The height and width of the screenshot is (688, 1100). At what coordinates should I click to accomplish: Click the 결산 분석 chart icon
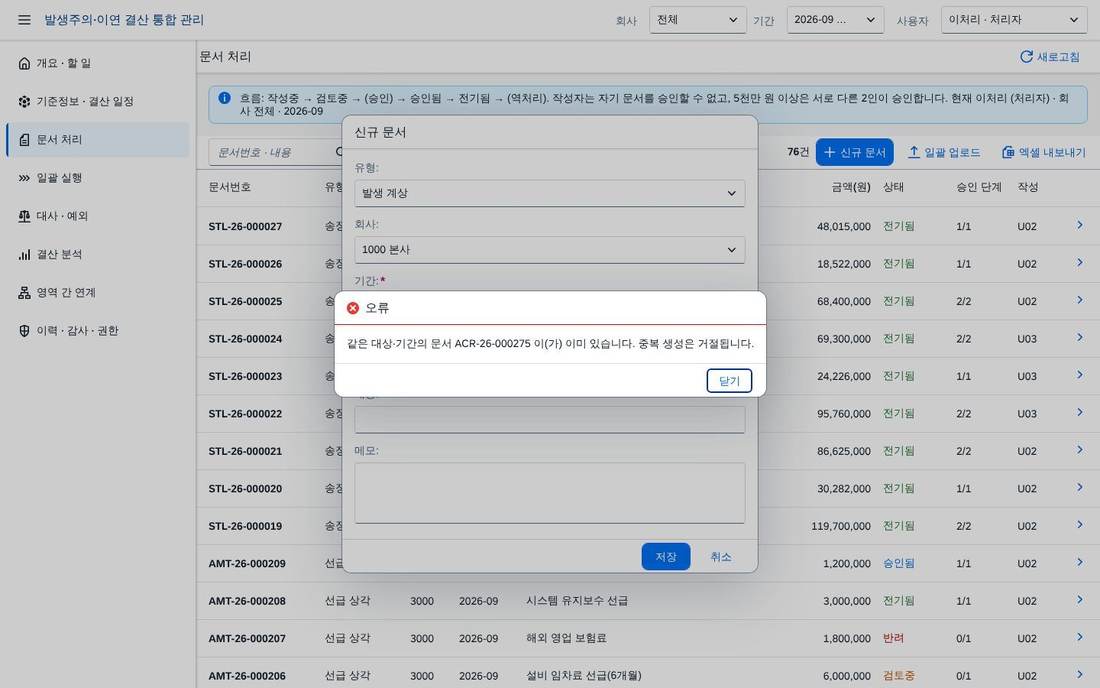coord(25,255)
